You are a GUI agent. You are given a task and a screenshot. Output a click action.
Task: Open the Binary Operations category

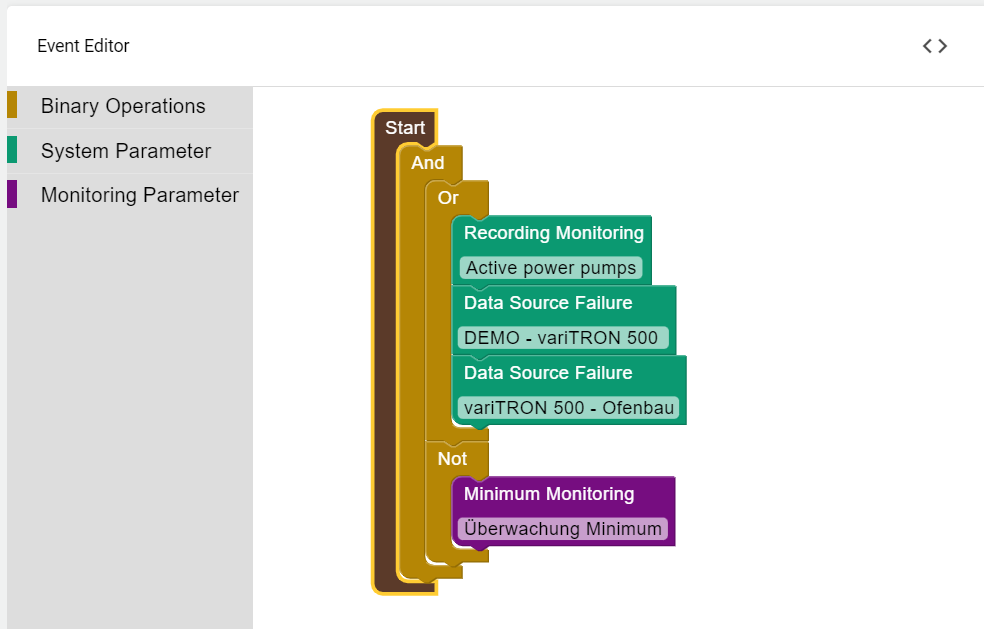point(123,106)
